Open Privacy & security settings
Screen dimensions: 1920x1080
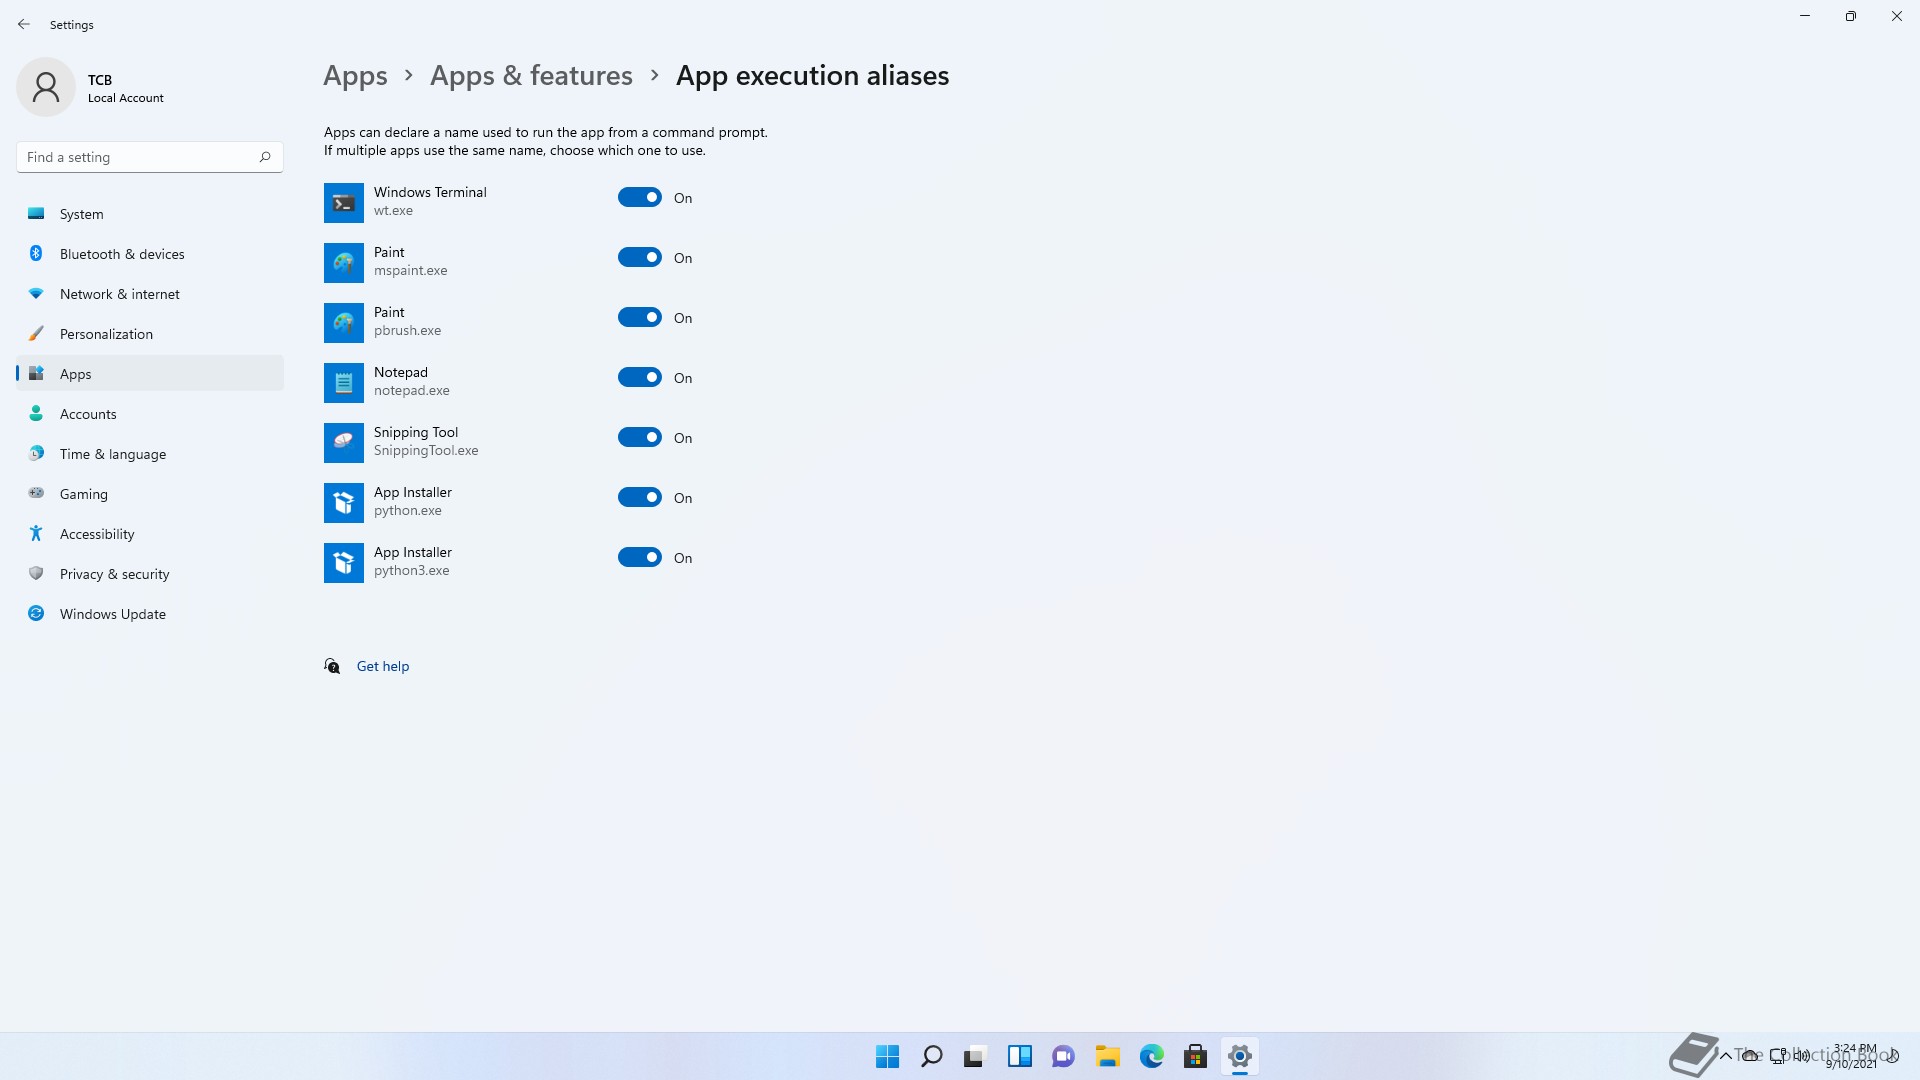tap(150, 574)
